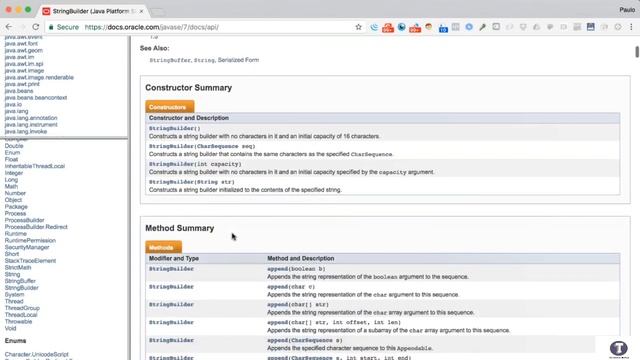The width and height of the screenshot is (640, 360).
Task: Click CharSequence in the second constructor description
Action: pos(371,154)
